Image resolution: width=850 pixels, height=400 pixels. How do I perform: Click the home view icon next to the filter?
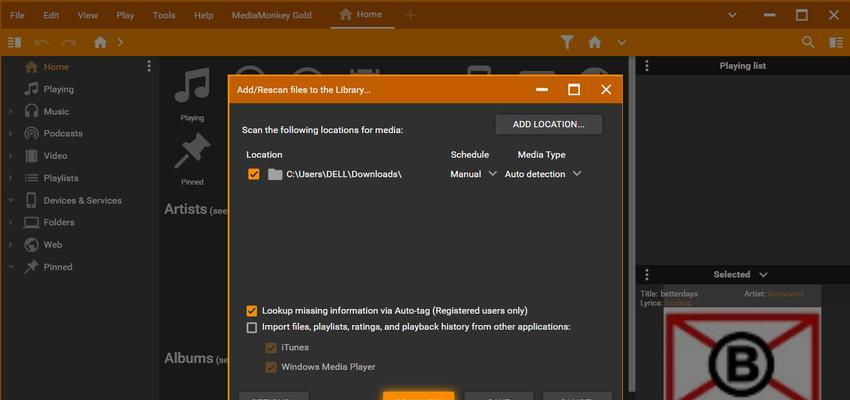point(595,42)
